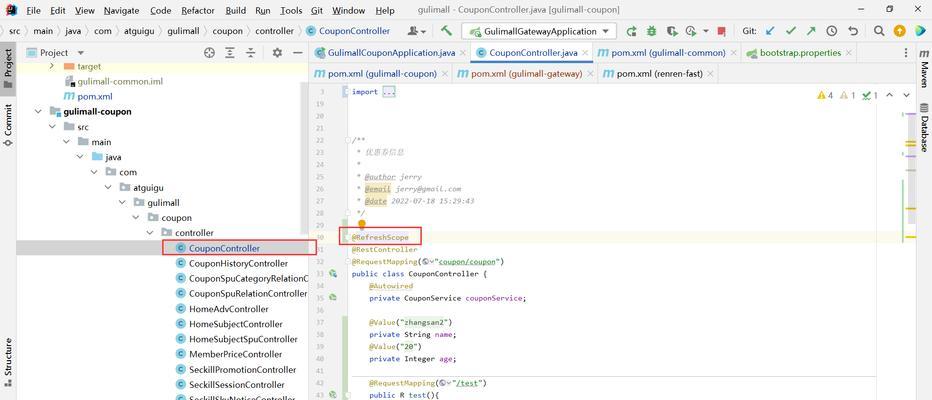Click the orange IDE update icon
The width and height of the screenshot is (932, 400).
tap(900, 31)
